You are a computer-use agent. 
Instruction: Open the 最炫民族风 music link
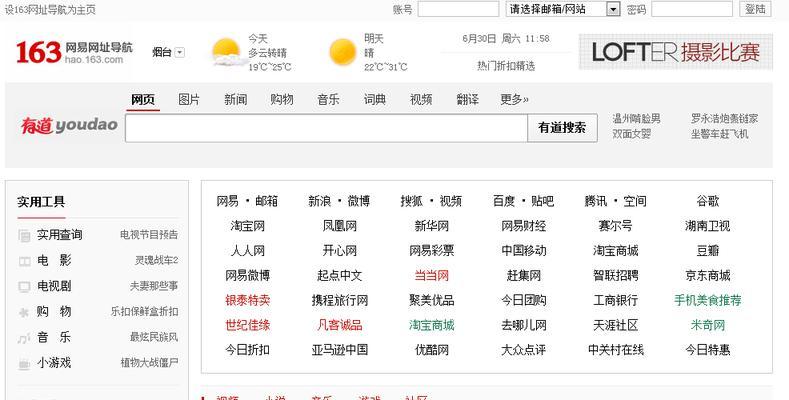[154, 337]
